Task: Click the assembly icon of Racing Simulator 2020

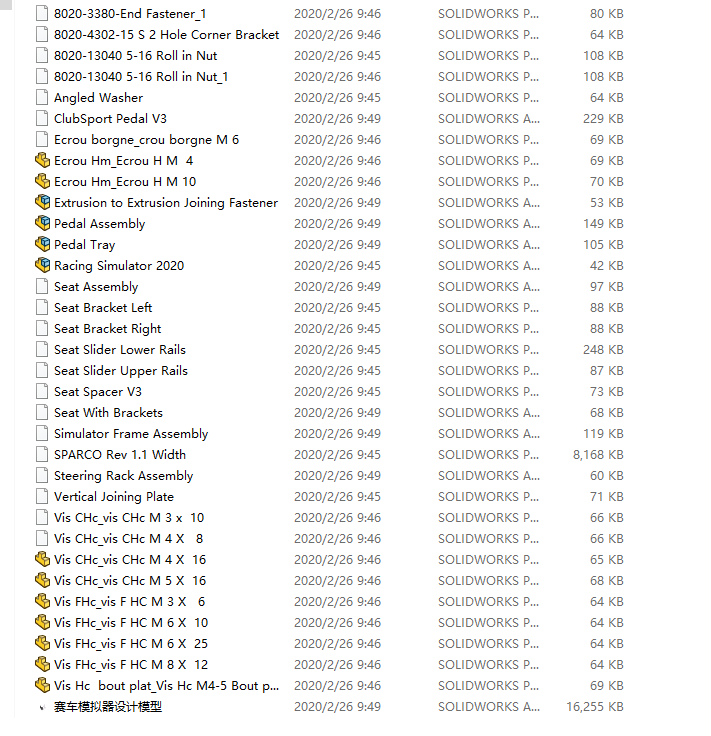Action: (x=42, y=266)
